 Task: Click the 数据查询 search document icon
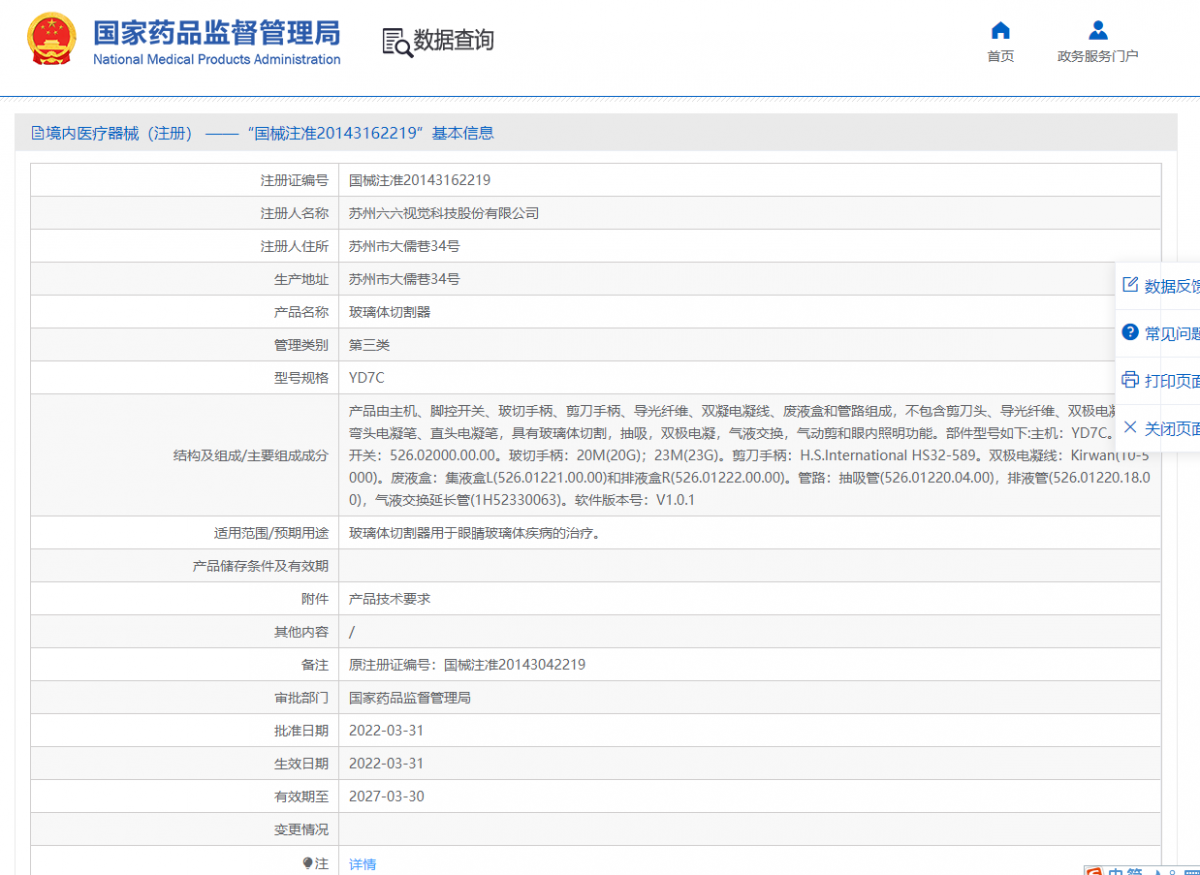click(397, 42)
